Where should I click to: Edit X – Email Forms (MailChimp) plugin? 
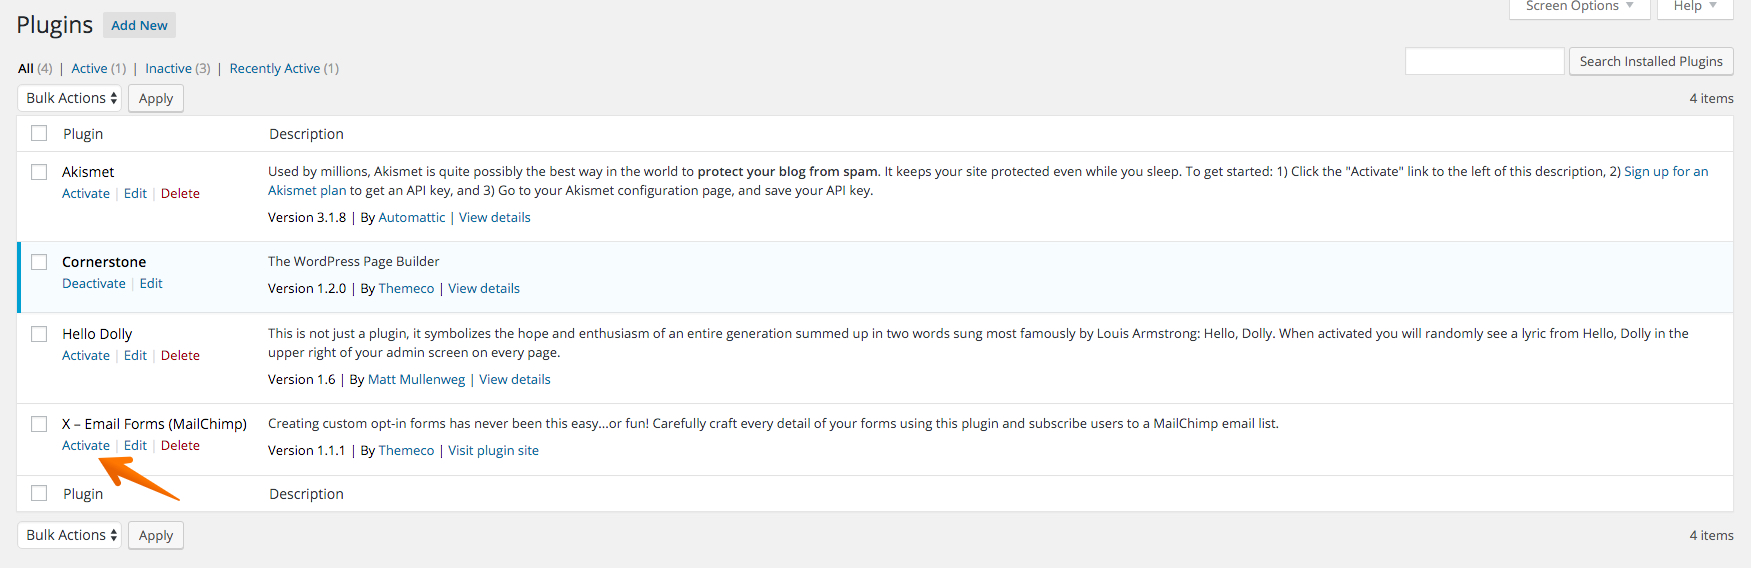tap(135, 445)
